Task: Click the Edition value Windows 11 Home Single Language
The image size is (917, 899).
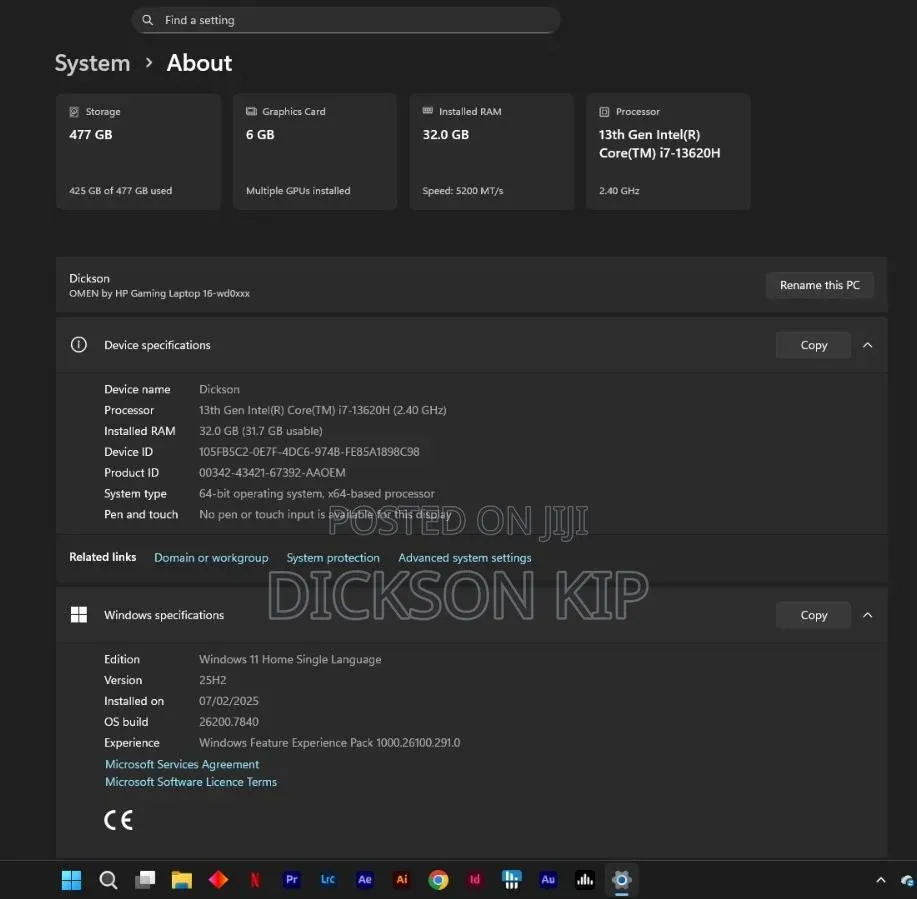Action: (x=290, y=659)
